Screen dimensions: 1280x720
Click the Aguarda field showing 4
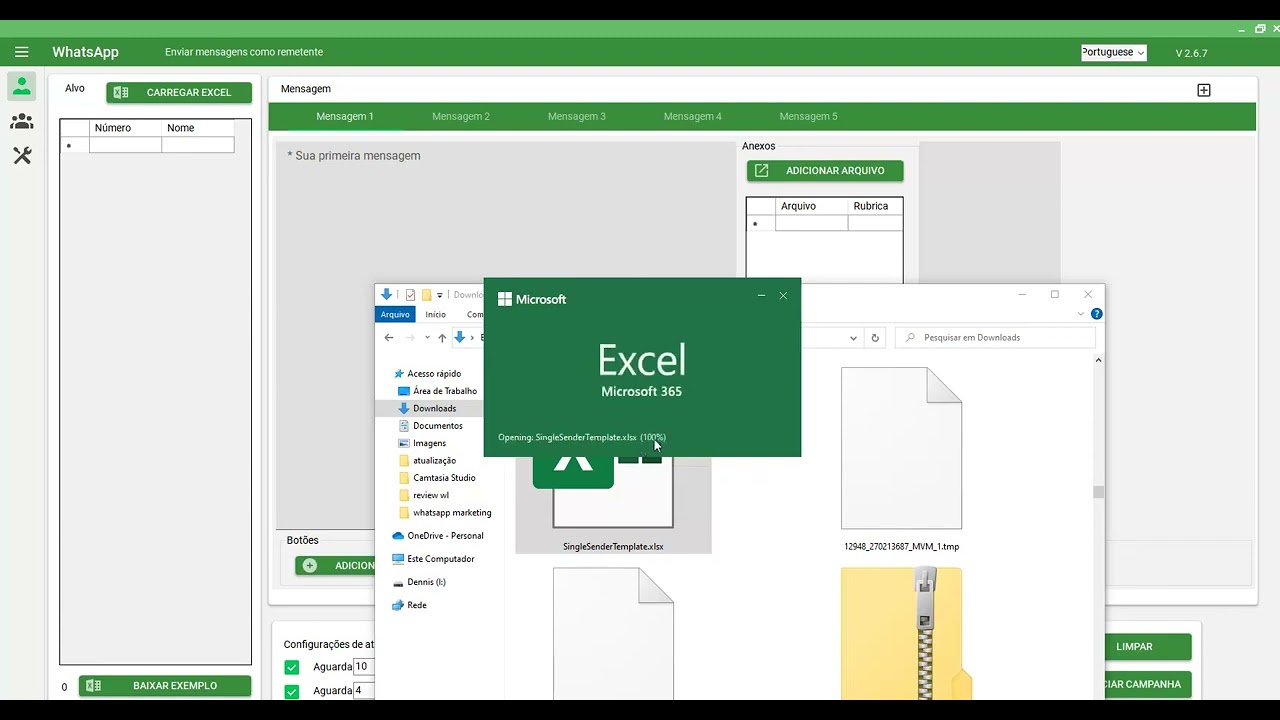(x=364, y=690)
